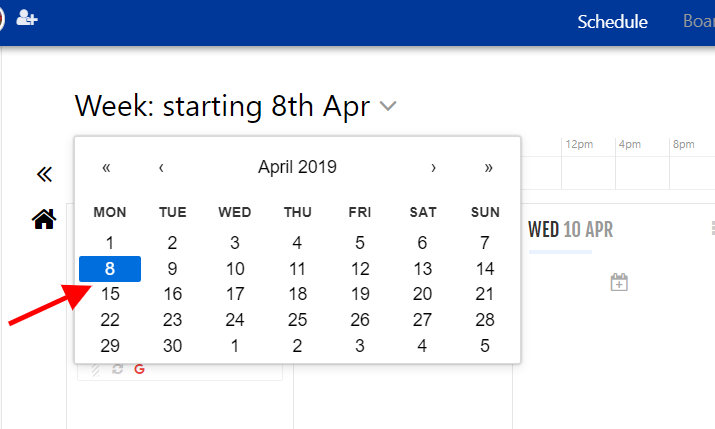The width and height of the screenshot is (715, 429).
Task: Click the recurring refresh icon
Action: 118,369
